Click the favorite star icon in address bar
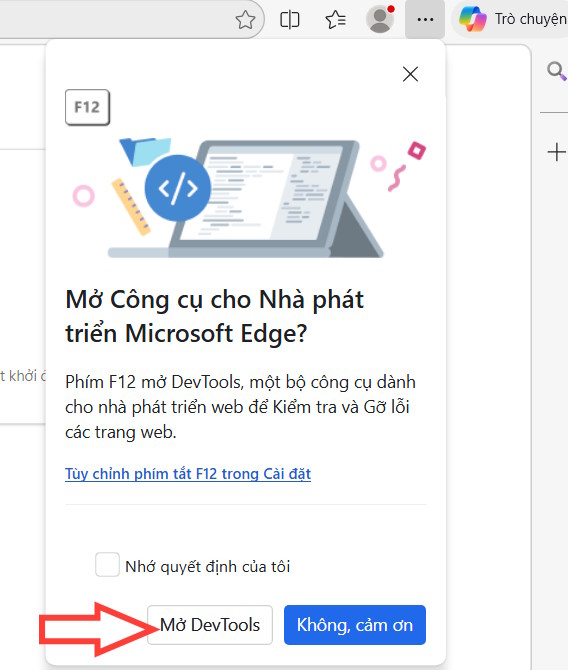The height and width of the screenshot is (670, 568). pos(245,20)
